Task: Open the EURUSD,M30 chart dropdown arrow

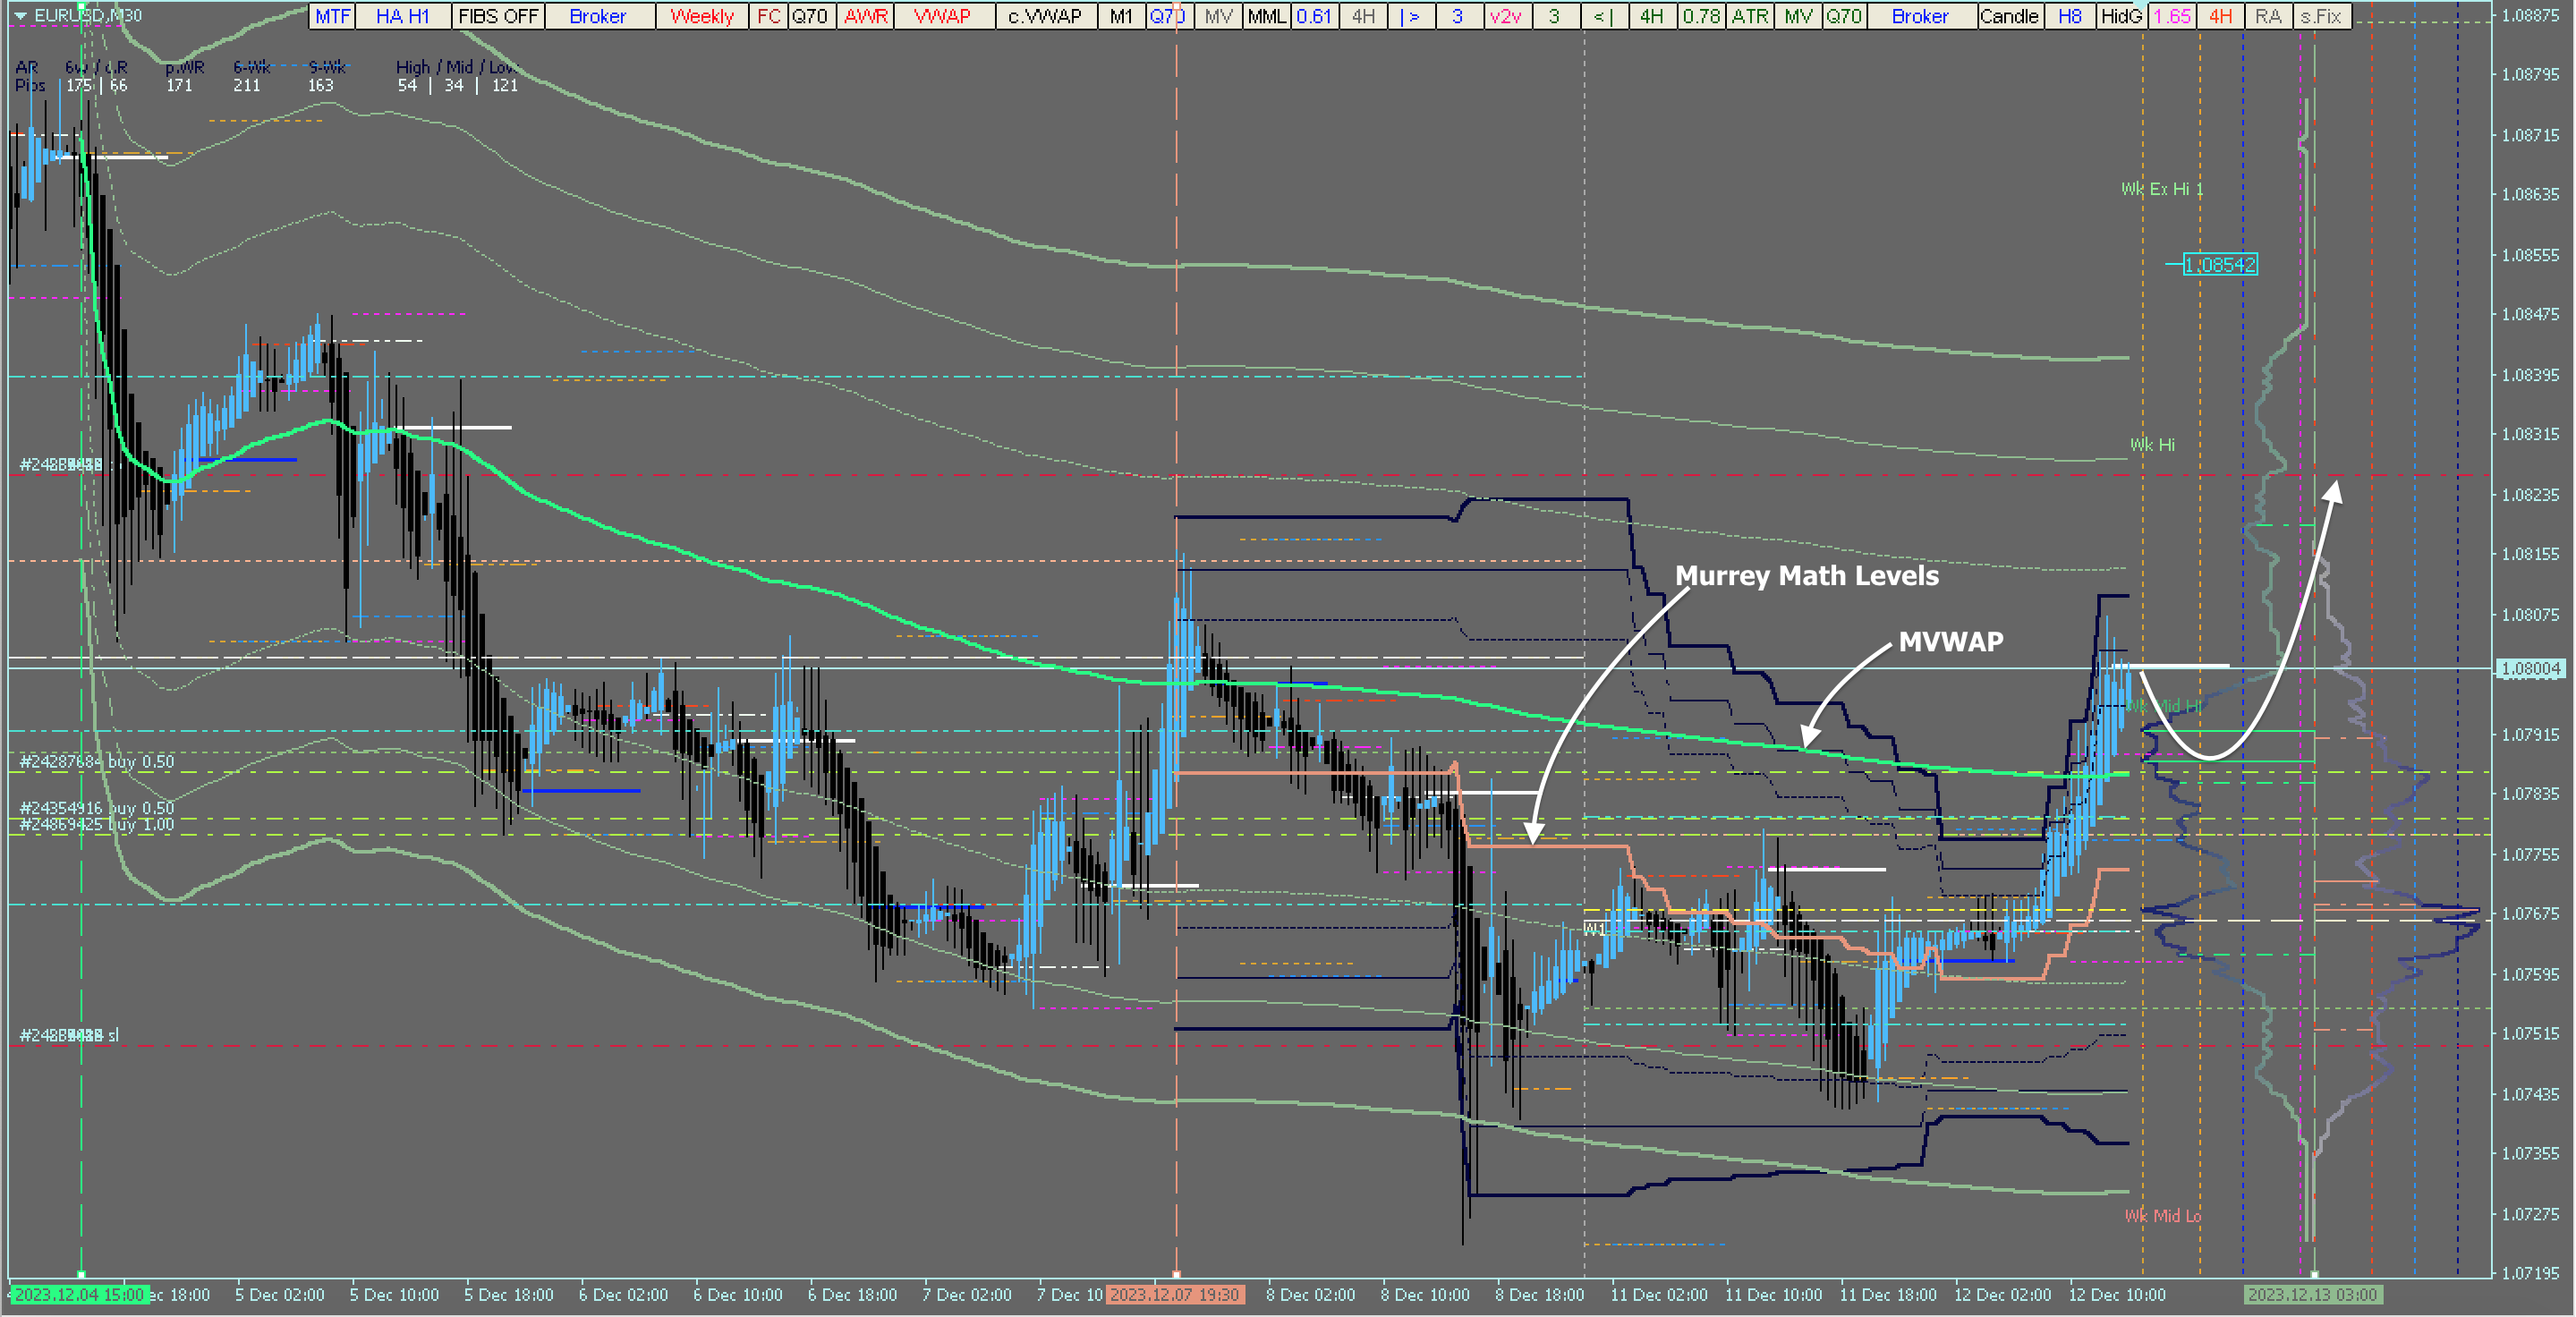Action: [20, 16]
